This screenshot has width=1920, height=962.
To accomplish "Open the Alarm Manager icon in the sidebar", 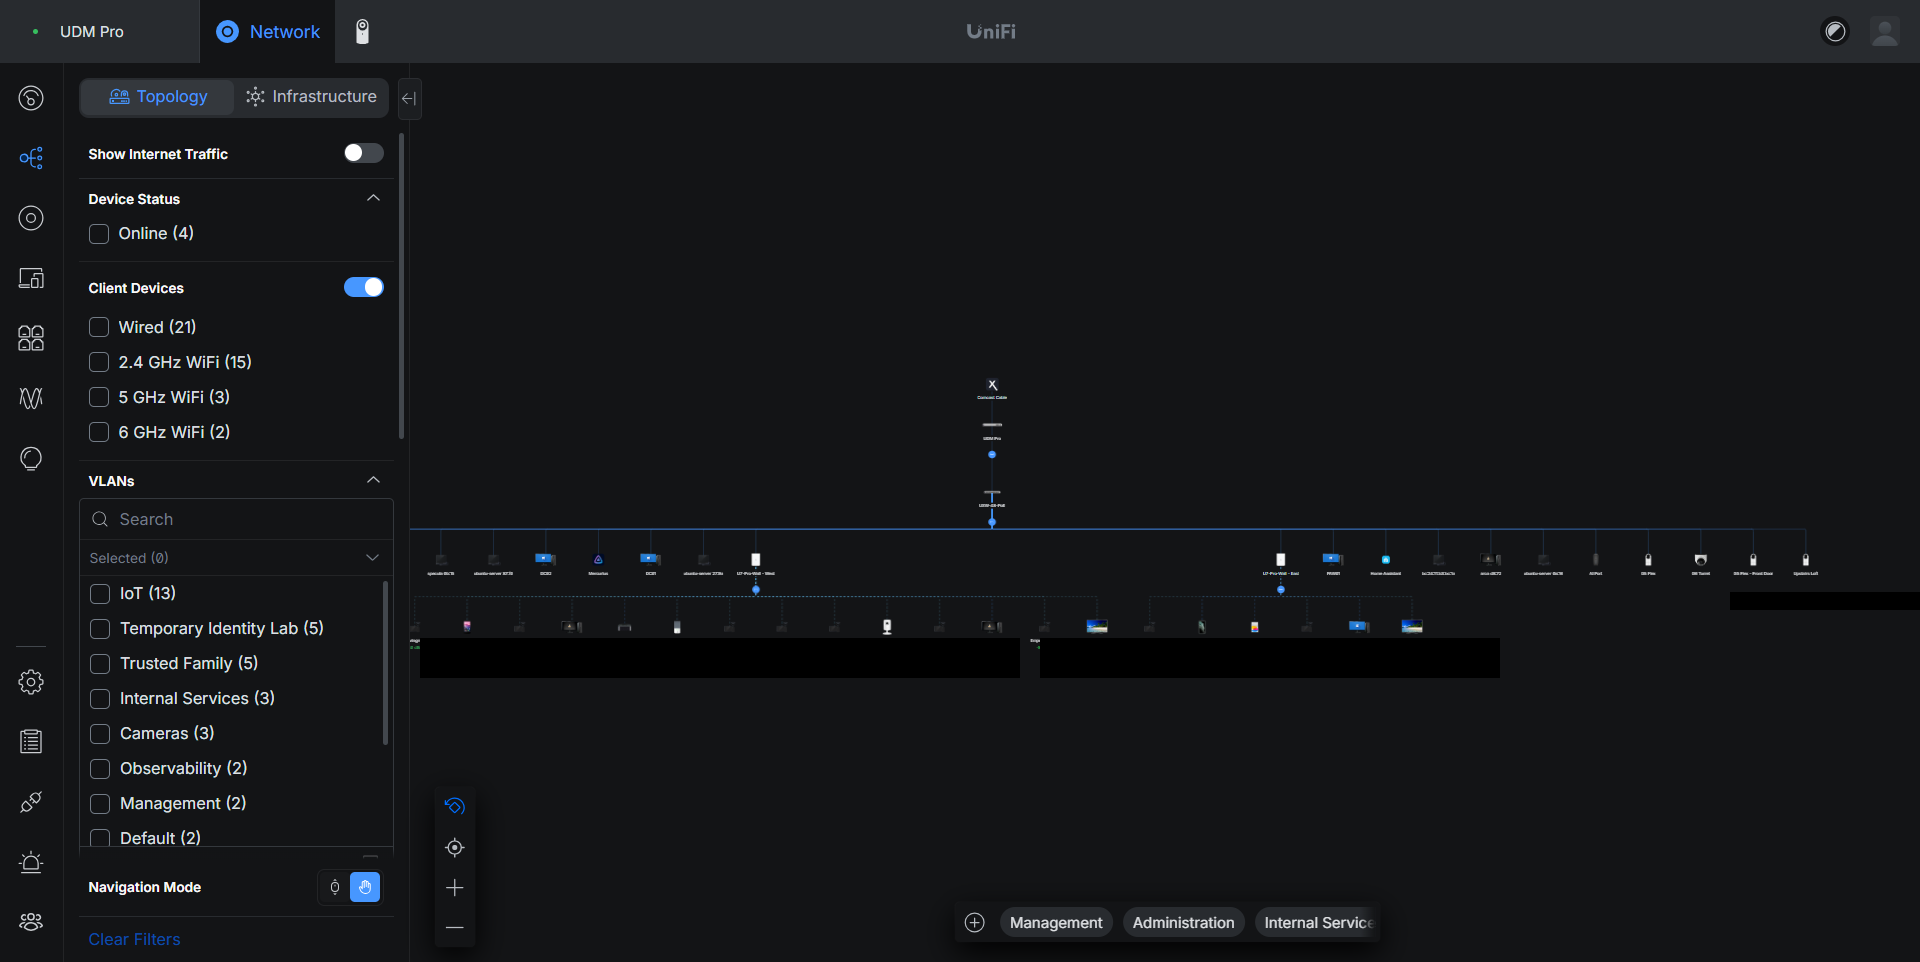I will point(31,862).
